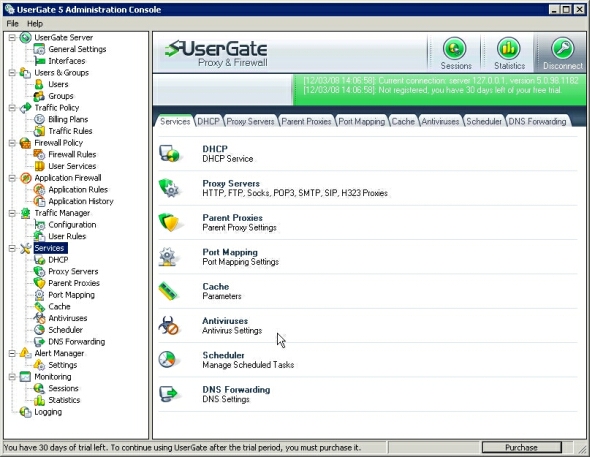
Task: Open Statistics from the top toolbar
Action: pos(509,53)
